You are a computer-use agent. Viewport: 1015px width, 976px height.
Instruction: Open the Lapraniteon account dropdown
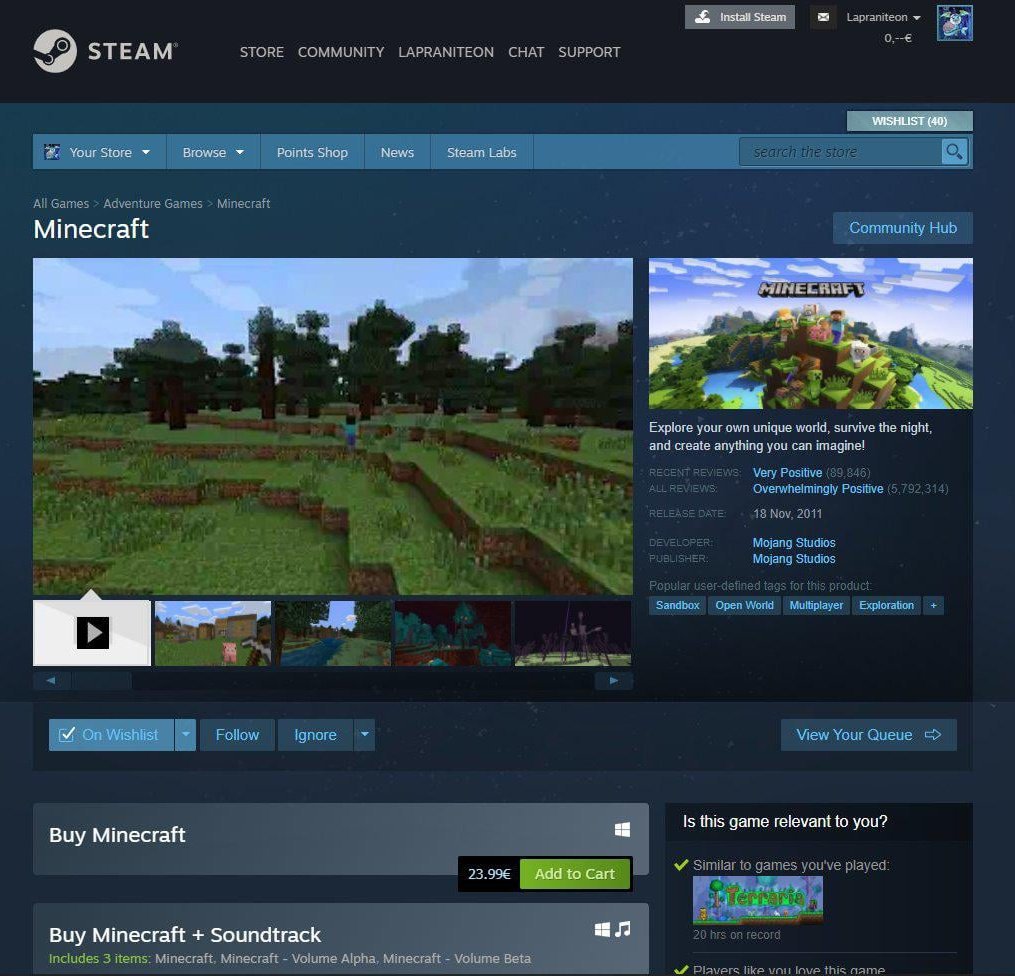coord(883,17)
